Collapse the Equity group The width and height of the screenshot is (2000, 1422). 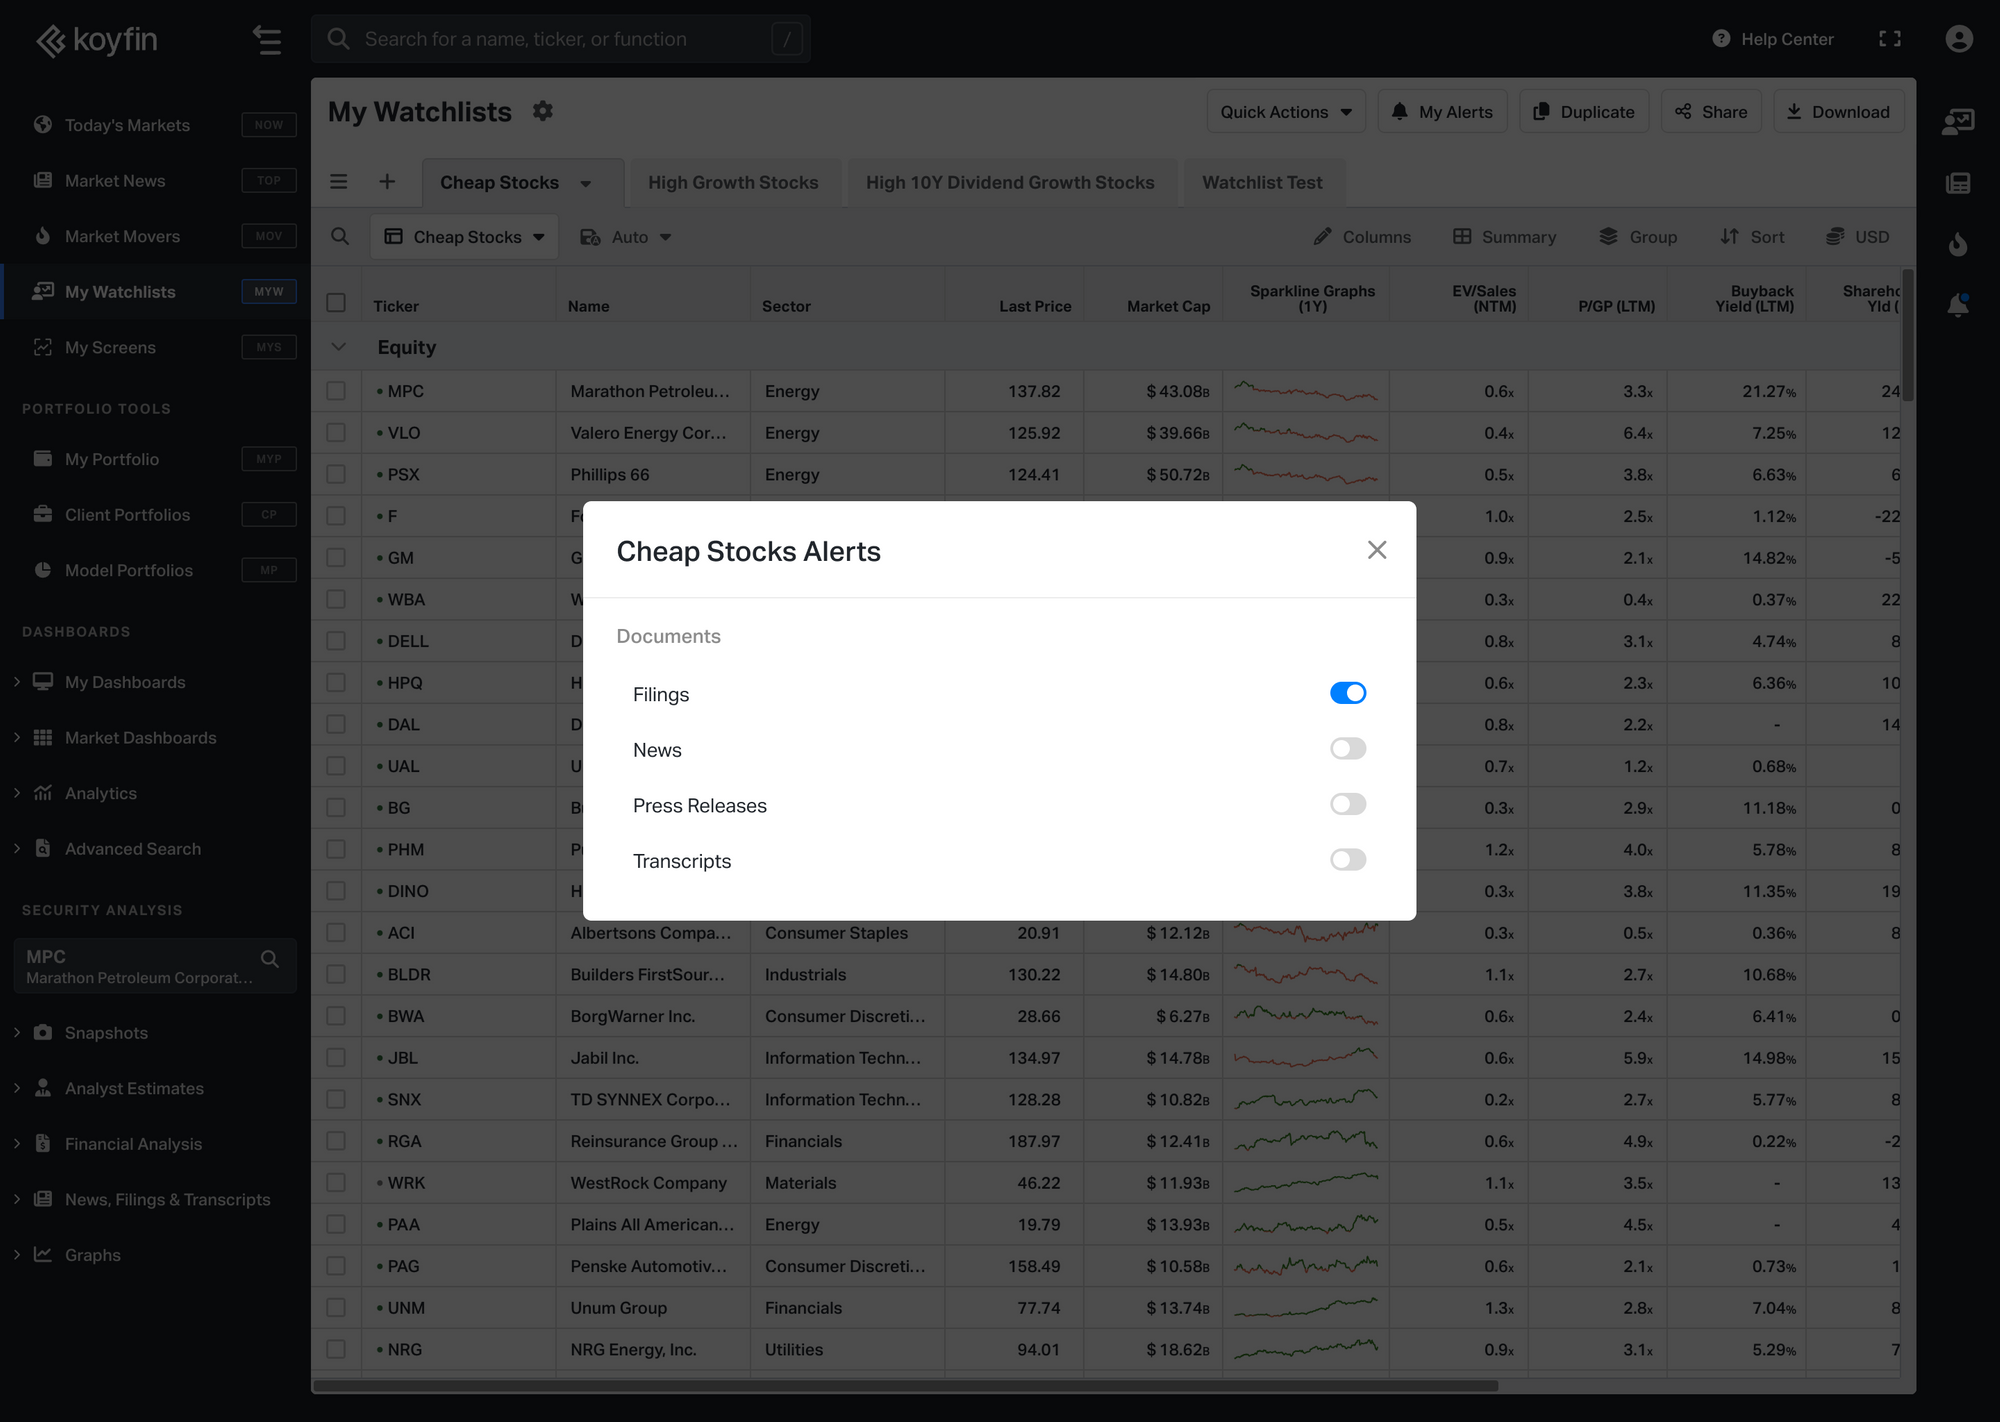coord(339,347)
